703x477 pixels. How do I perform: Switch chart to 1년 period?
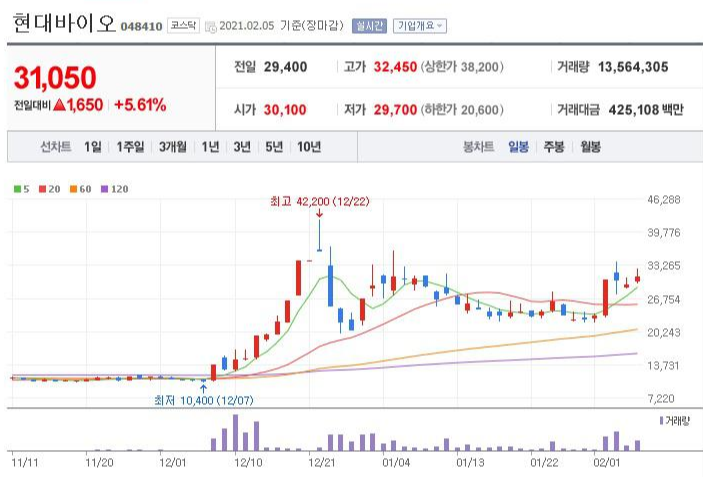(210, 147)
